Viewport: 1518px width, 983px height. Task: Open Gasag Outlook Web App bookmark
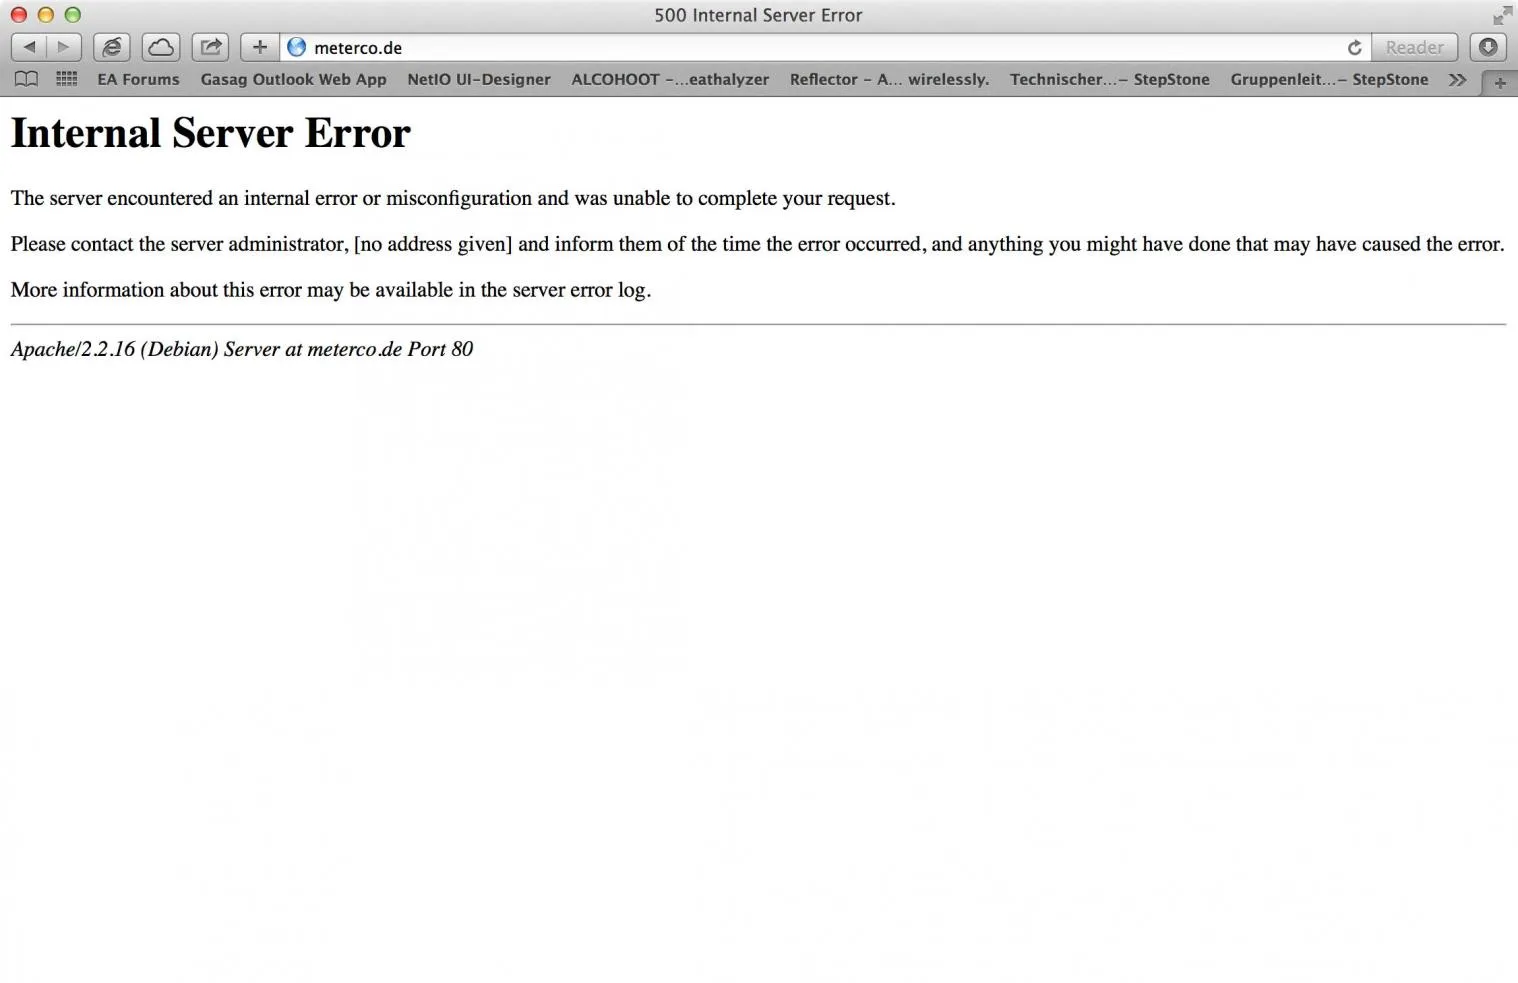(x=293, y=79)
